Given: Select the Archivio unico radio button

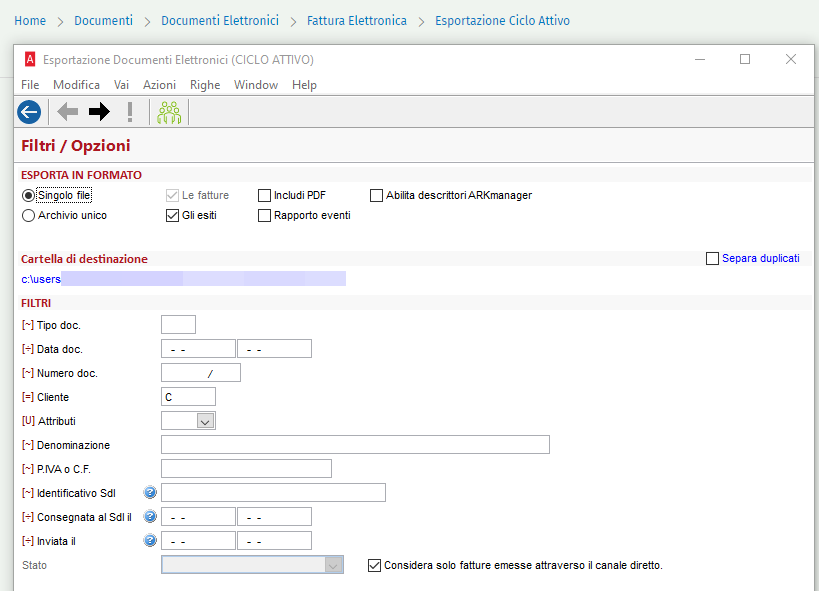Looking at the screenshot, I should coord(28,215).
